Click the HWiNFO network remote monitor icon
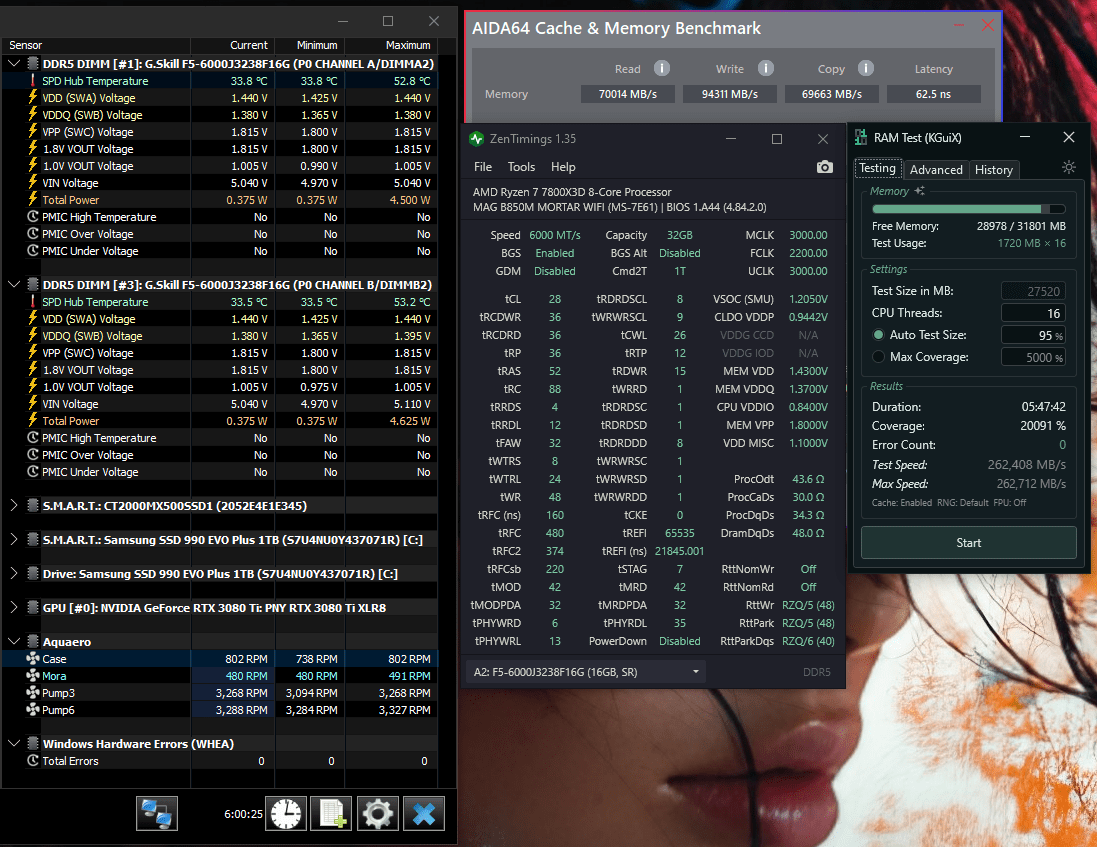The width and height of the screenshot is (1097, 847). [x=157, y=813]
